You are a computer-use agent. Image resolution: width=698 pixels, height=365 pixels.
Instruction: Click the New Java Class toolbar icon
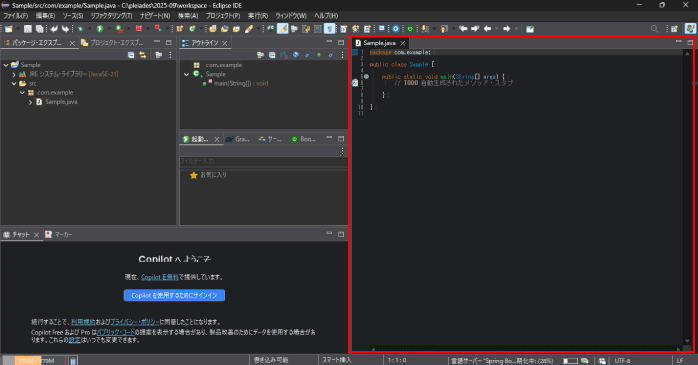(192, 29)
